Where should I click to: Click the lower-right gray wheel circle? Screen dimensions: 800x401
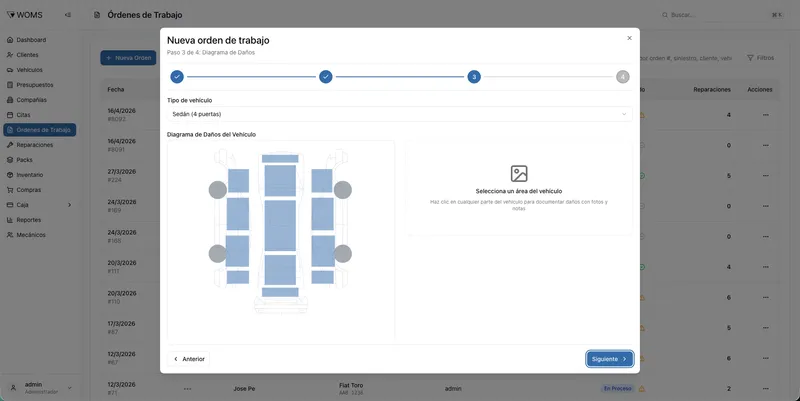pos(342,254)
